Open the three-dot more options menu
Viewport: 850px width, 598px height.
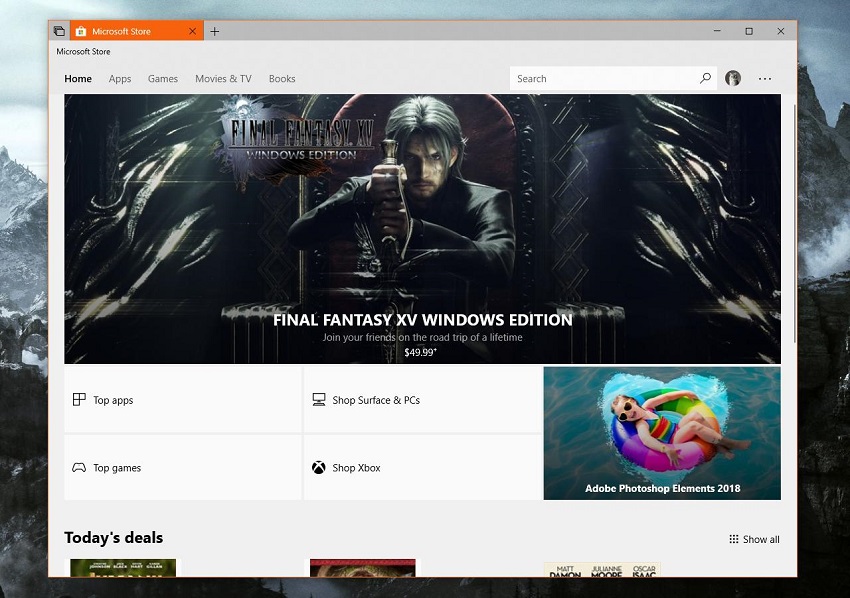click(765, 79)
